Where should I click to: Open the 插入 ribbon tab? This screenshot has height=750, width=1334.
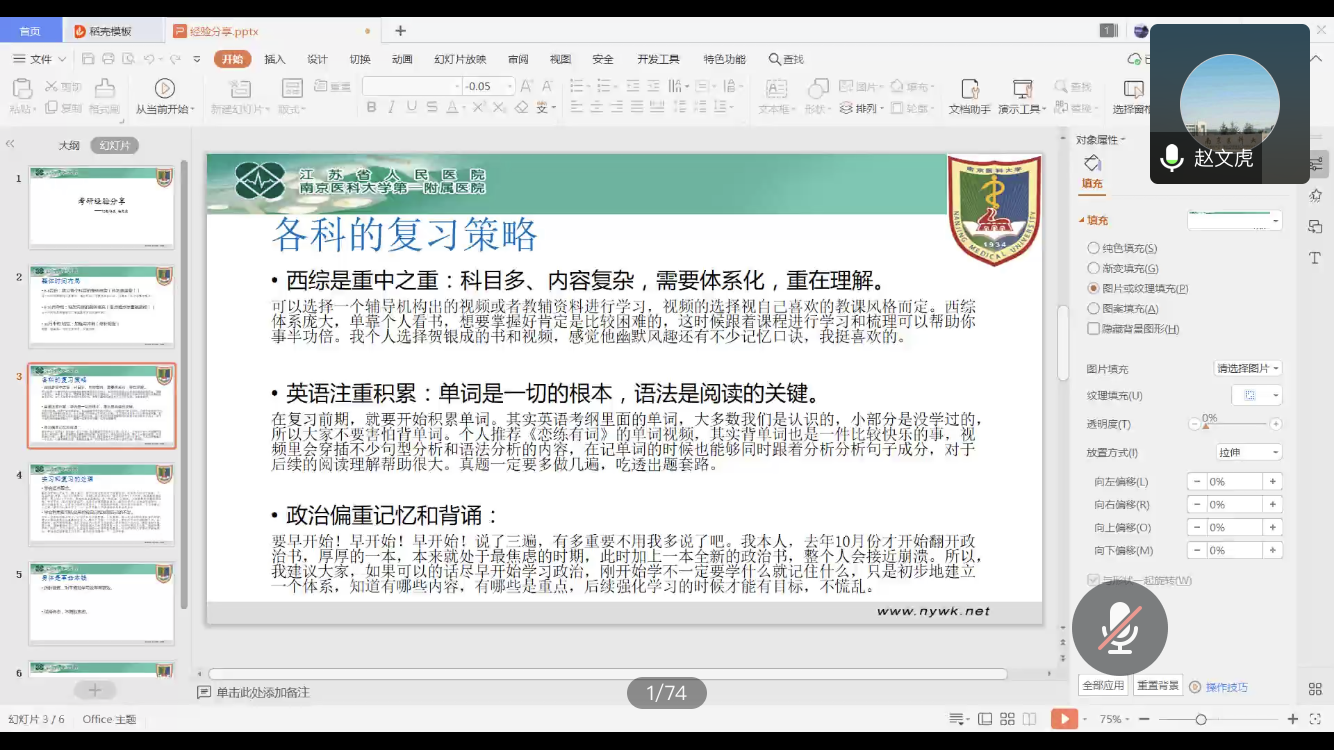(x=275, y=59)
